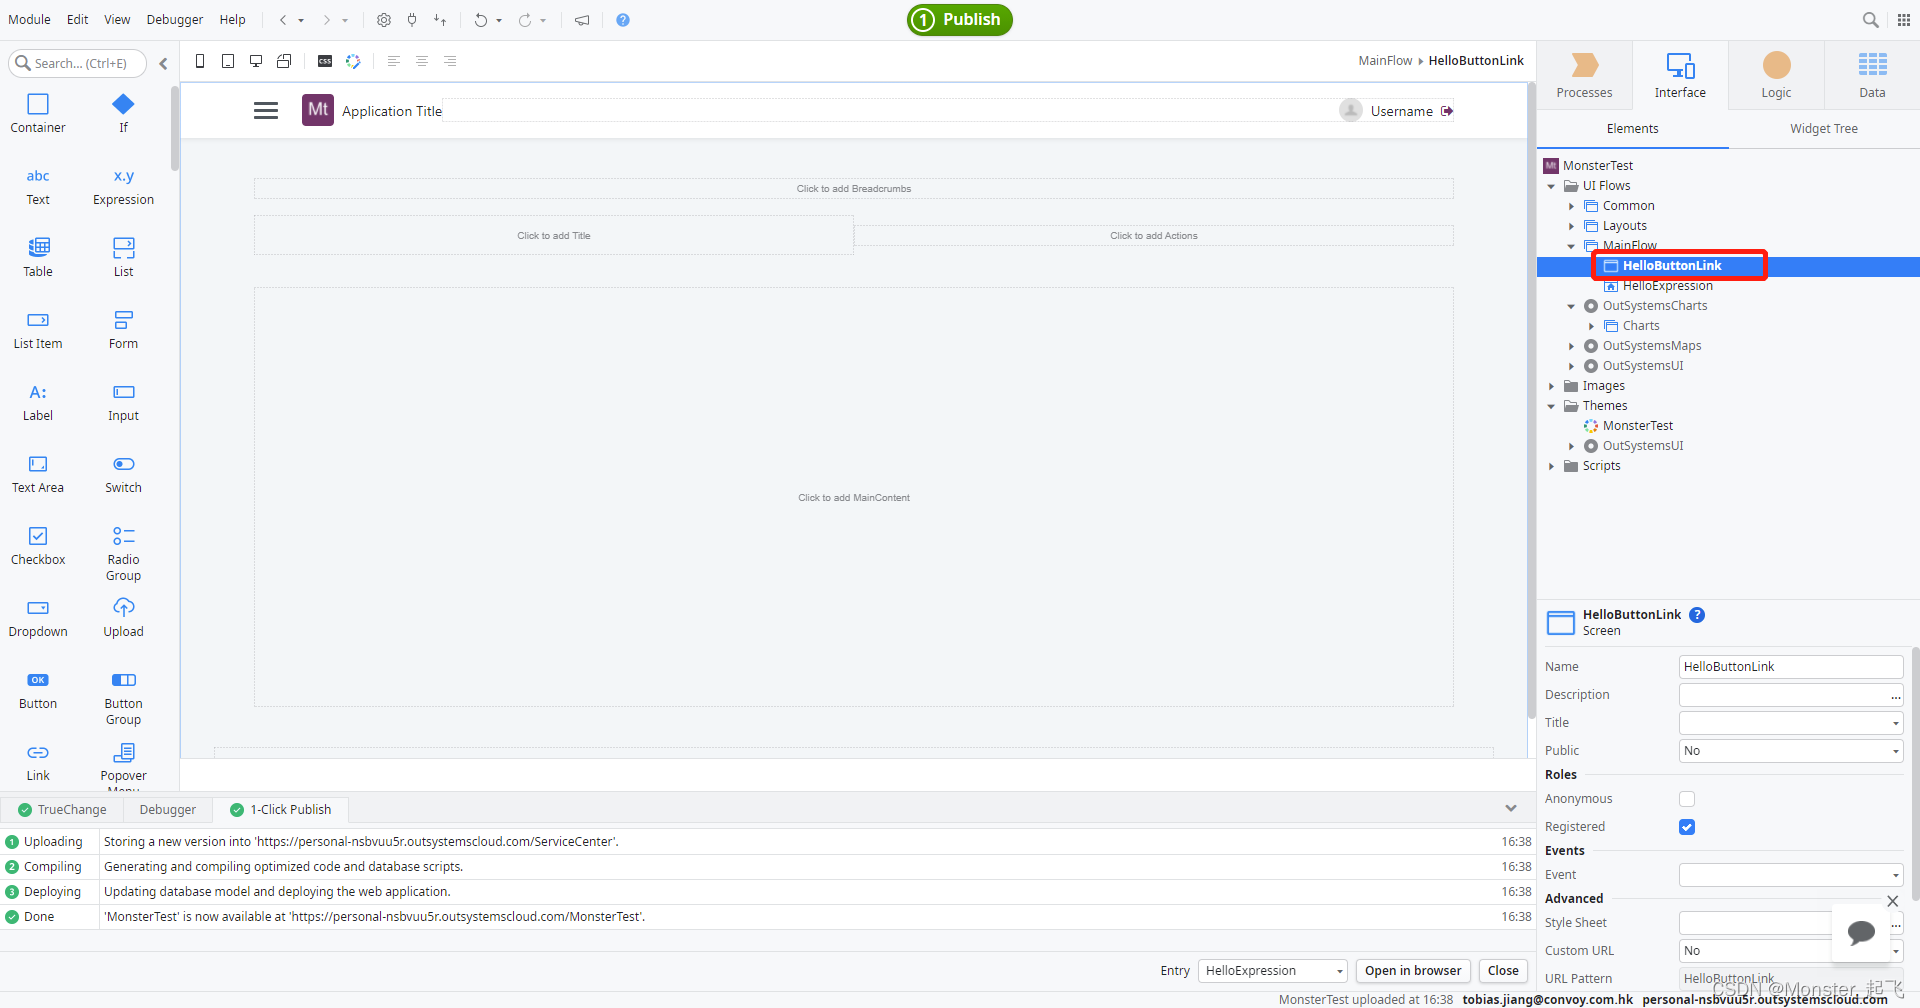Collapse the MainFlow node
Screen dimensions: 1920x1008
click(1571, 246)
